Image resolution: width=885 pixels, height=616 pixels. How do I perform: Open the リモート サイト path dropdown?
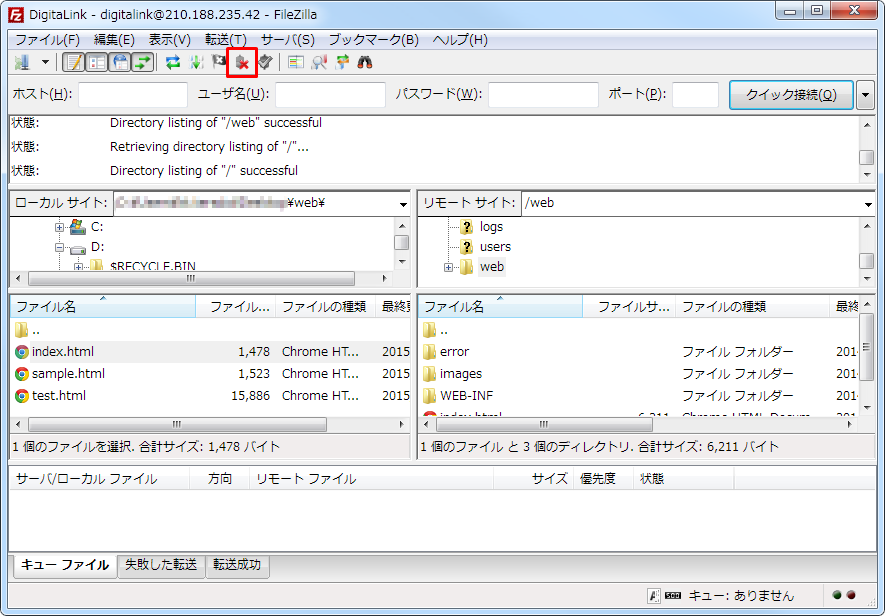tap(868, 203)
